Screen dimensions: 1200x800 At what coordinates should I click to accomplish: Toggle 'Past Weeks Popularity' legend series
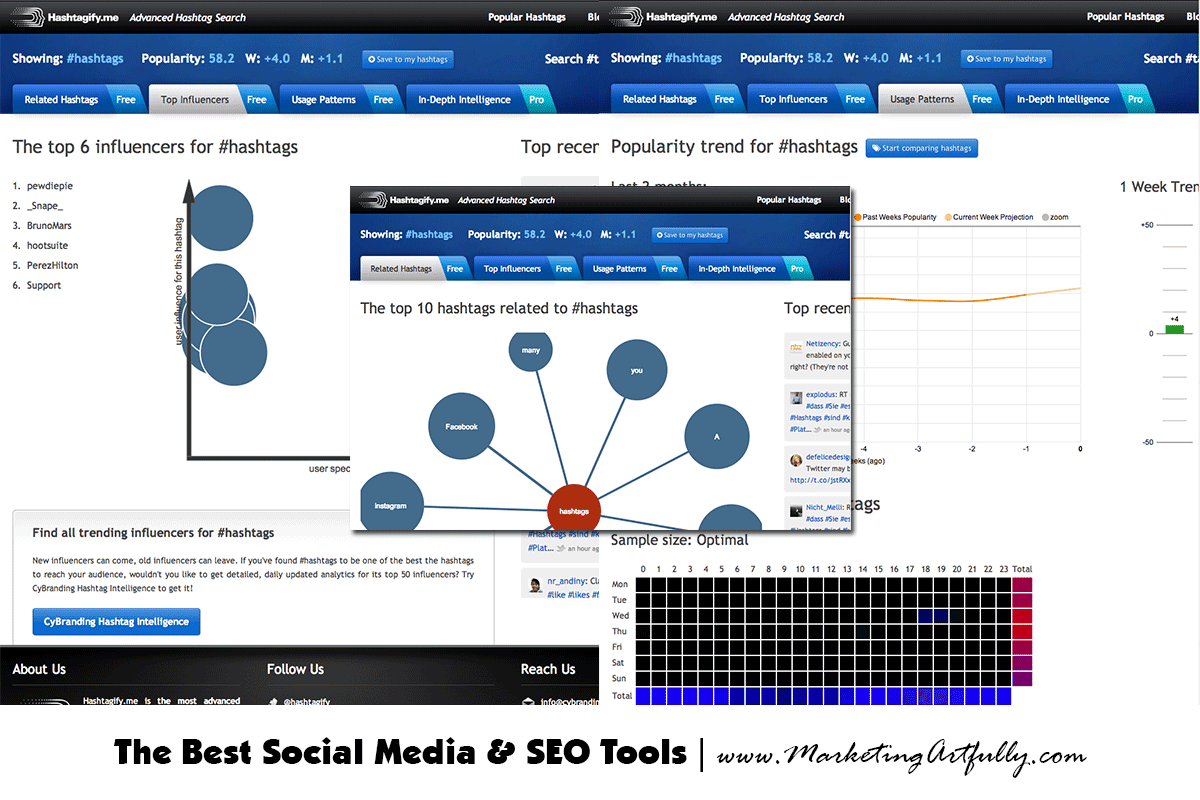pyautogui.click(x=895, y=217)
